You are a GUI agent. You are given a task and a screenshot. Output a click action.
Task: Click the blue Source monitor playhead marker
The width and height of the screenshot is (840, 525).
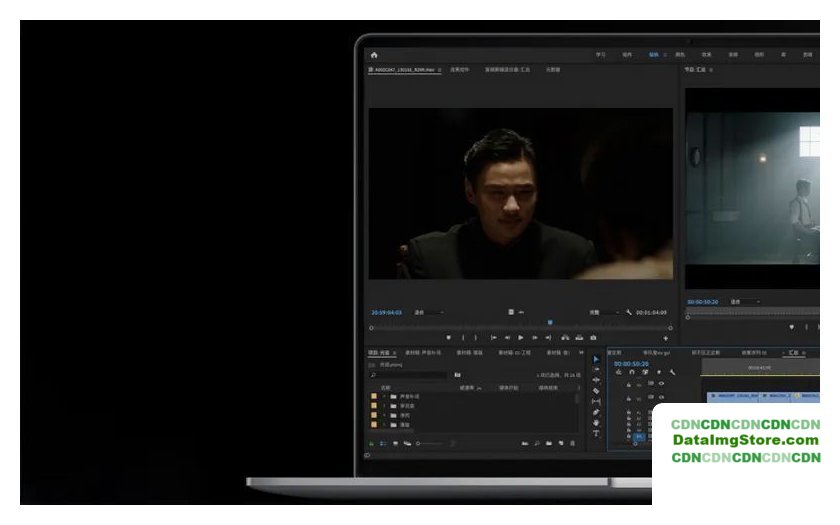(550, 322)
